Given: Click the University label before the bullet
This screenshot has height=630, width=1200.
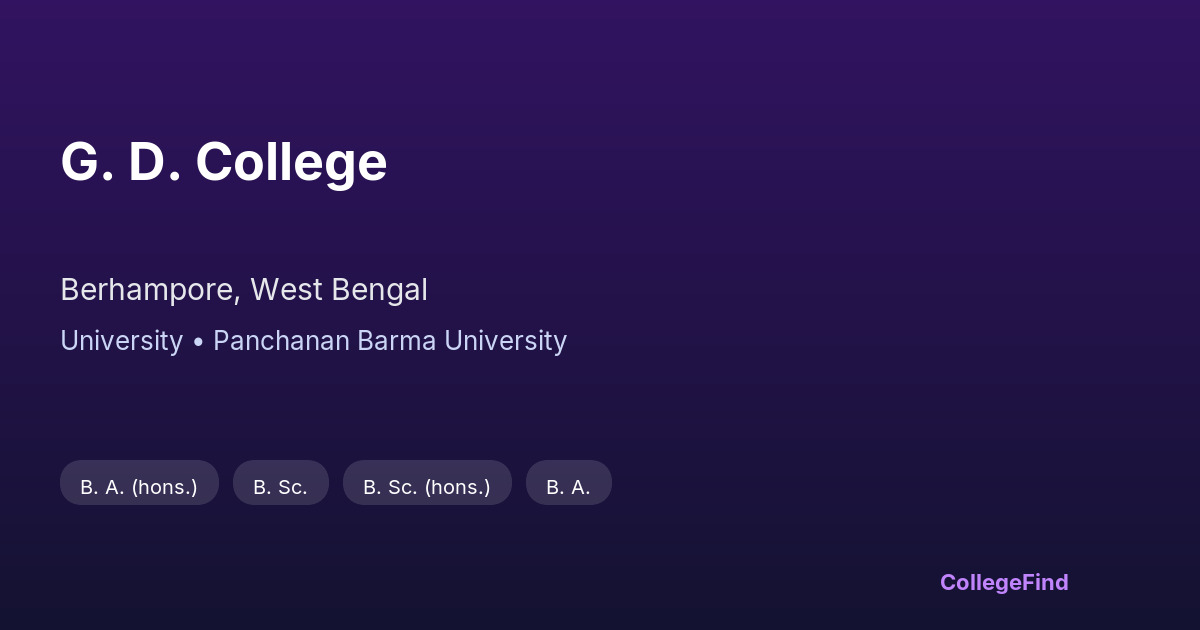Looking at the screenshot, I should [x=121, y=341].
